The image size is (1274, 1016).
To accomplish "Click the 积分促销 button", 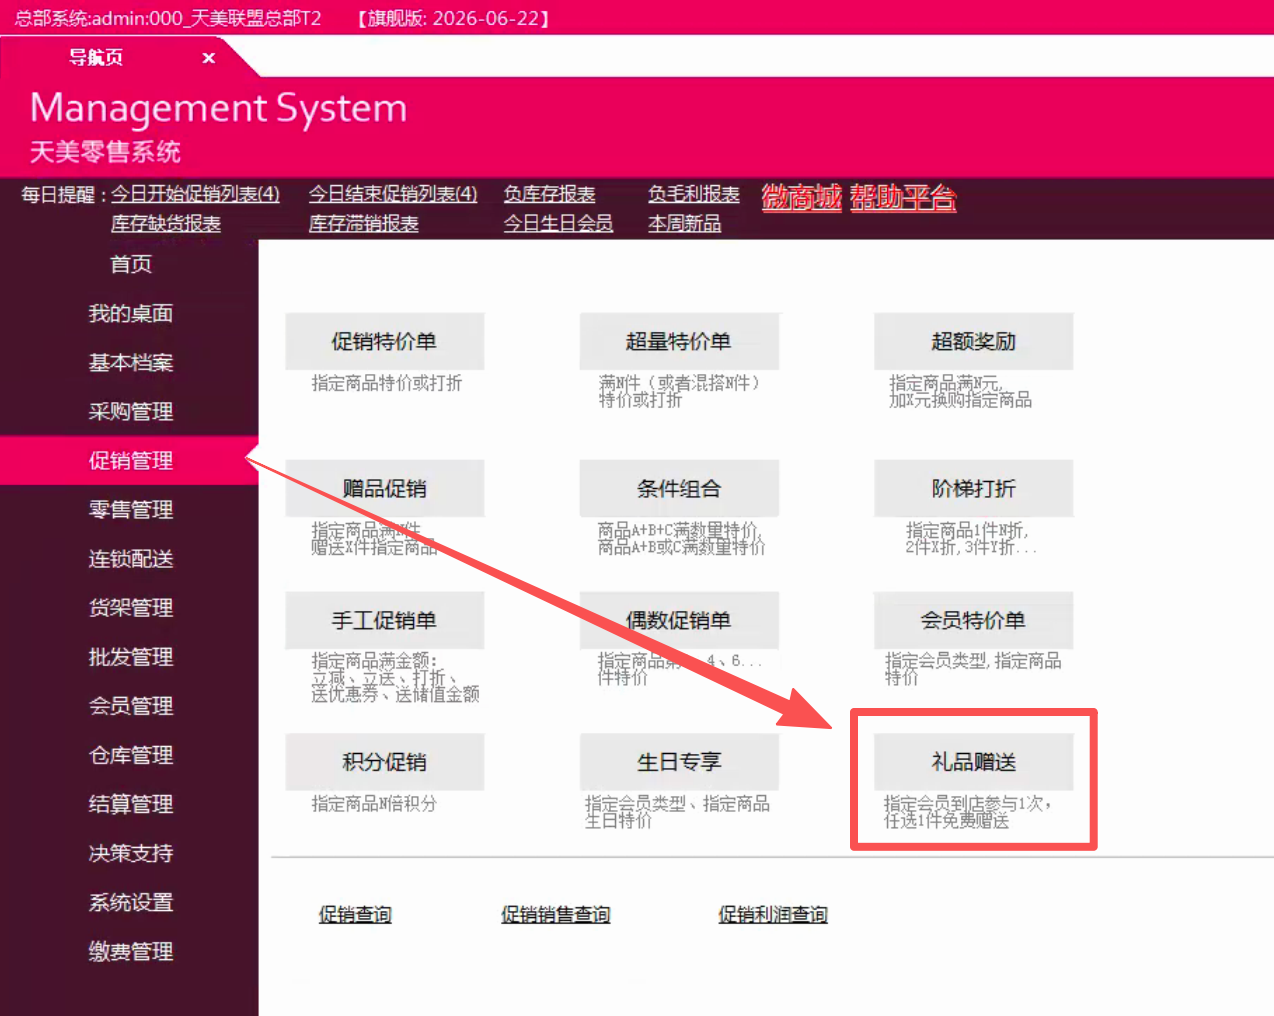I will pos(385,762).
